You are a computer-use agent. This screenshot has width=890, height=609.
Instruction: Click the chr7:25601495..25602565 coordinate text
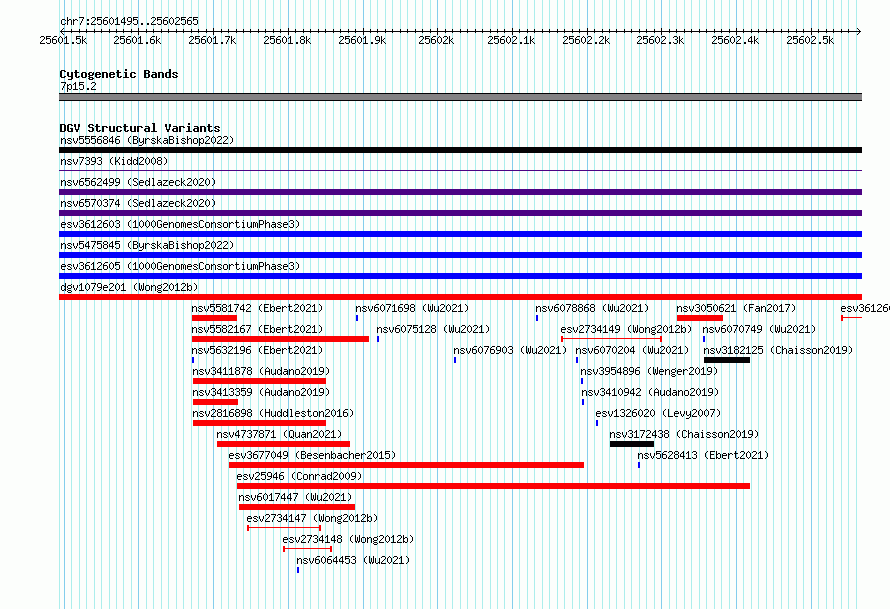pos(129,21)
